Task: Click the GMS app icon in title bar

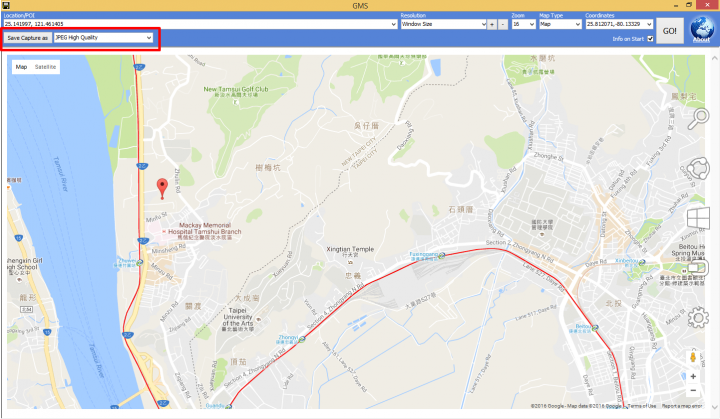Action: pyautogui.click(x=6, y=5)
